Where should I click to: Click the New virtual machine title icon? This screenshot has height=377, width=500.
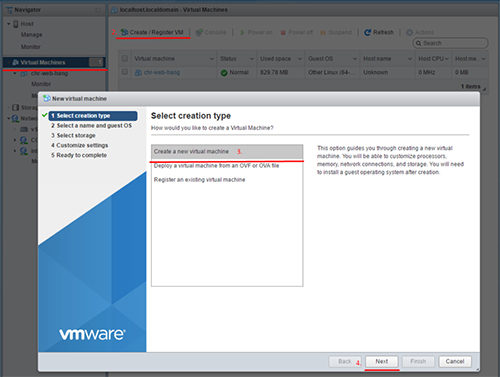coord(47,98)
